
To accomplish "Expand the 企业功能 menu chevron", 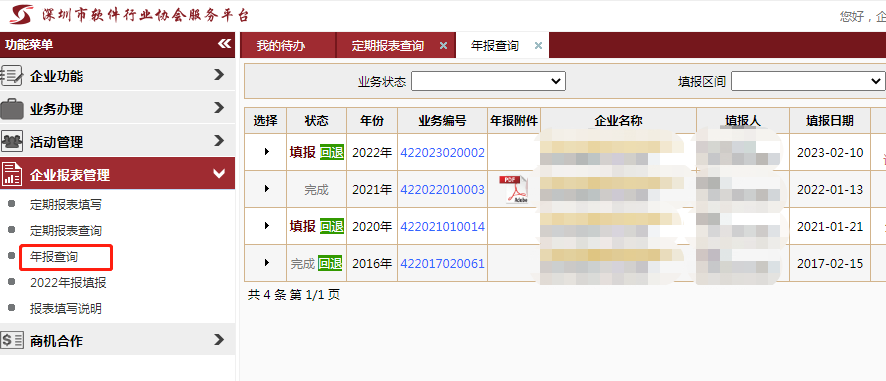I will (x=219, y=75).
